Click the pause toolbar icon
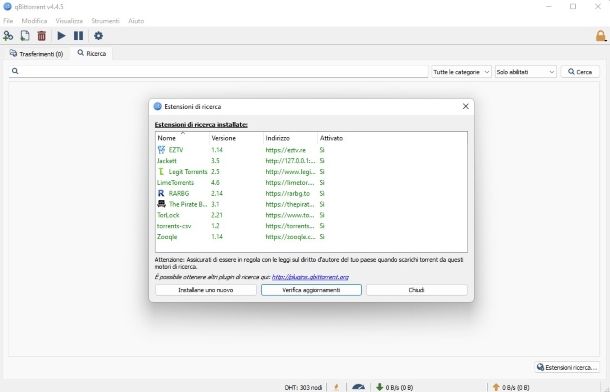This screenshot has height=392, width=610. pyautogui.click(x=78, y=36)
